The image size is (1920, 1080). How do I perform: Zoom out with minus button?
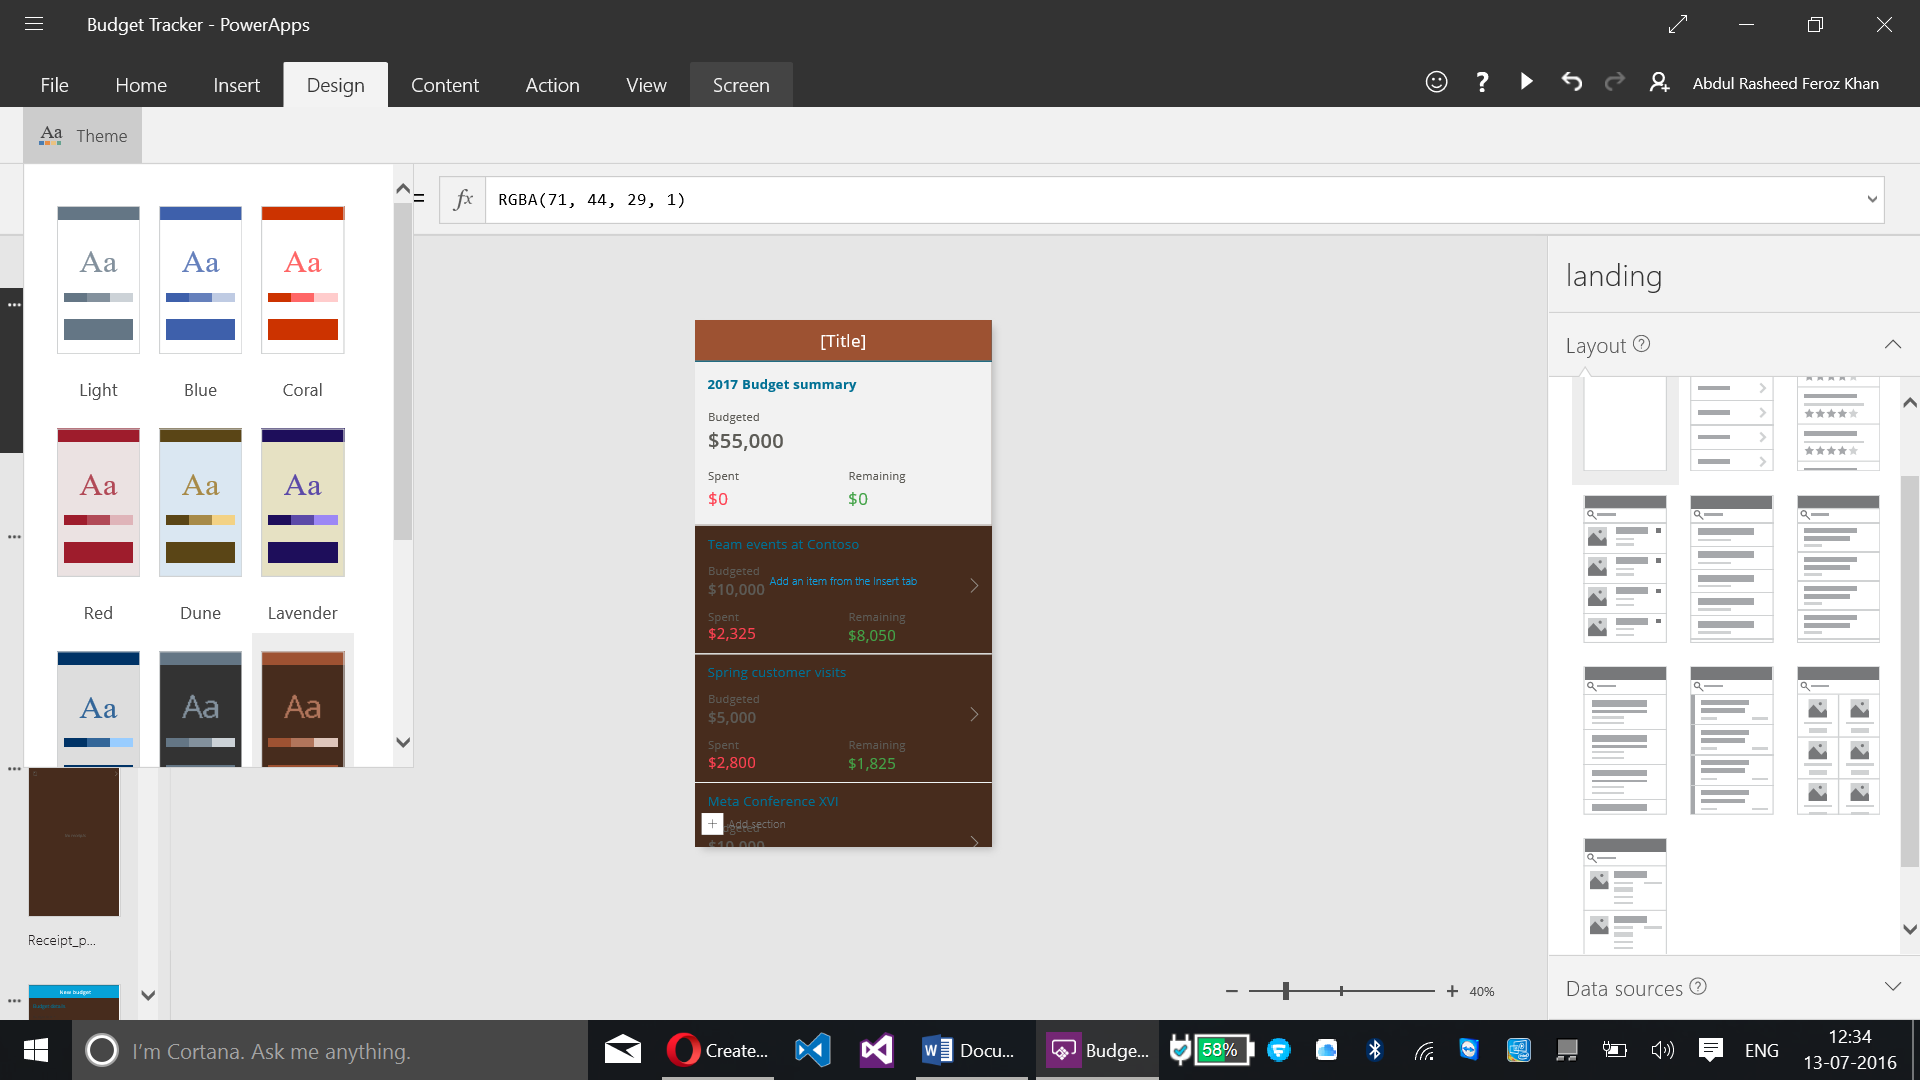(x=1232, y=991)
